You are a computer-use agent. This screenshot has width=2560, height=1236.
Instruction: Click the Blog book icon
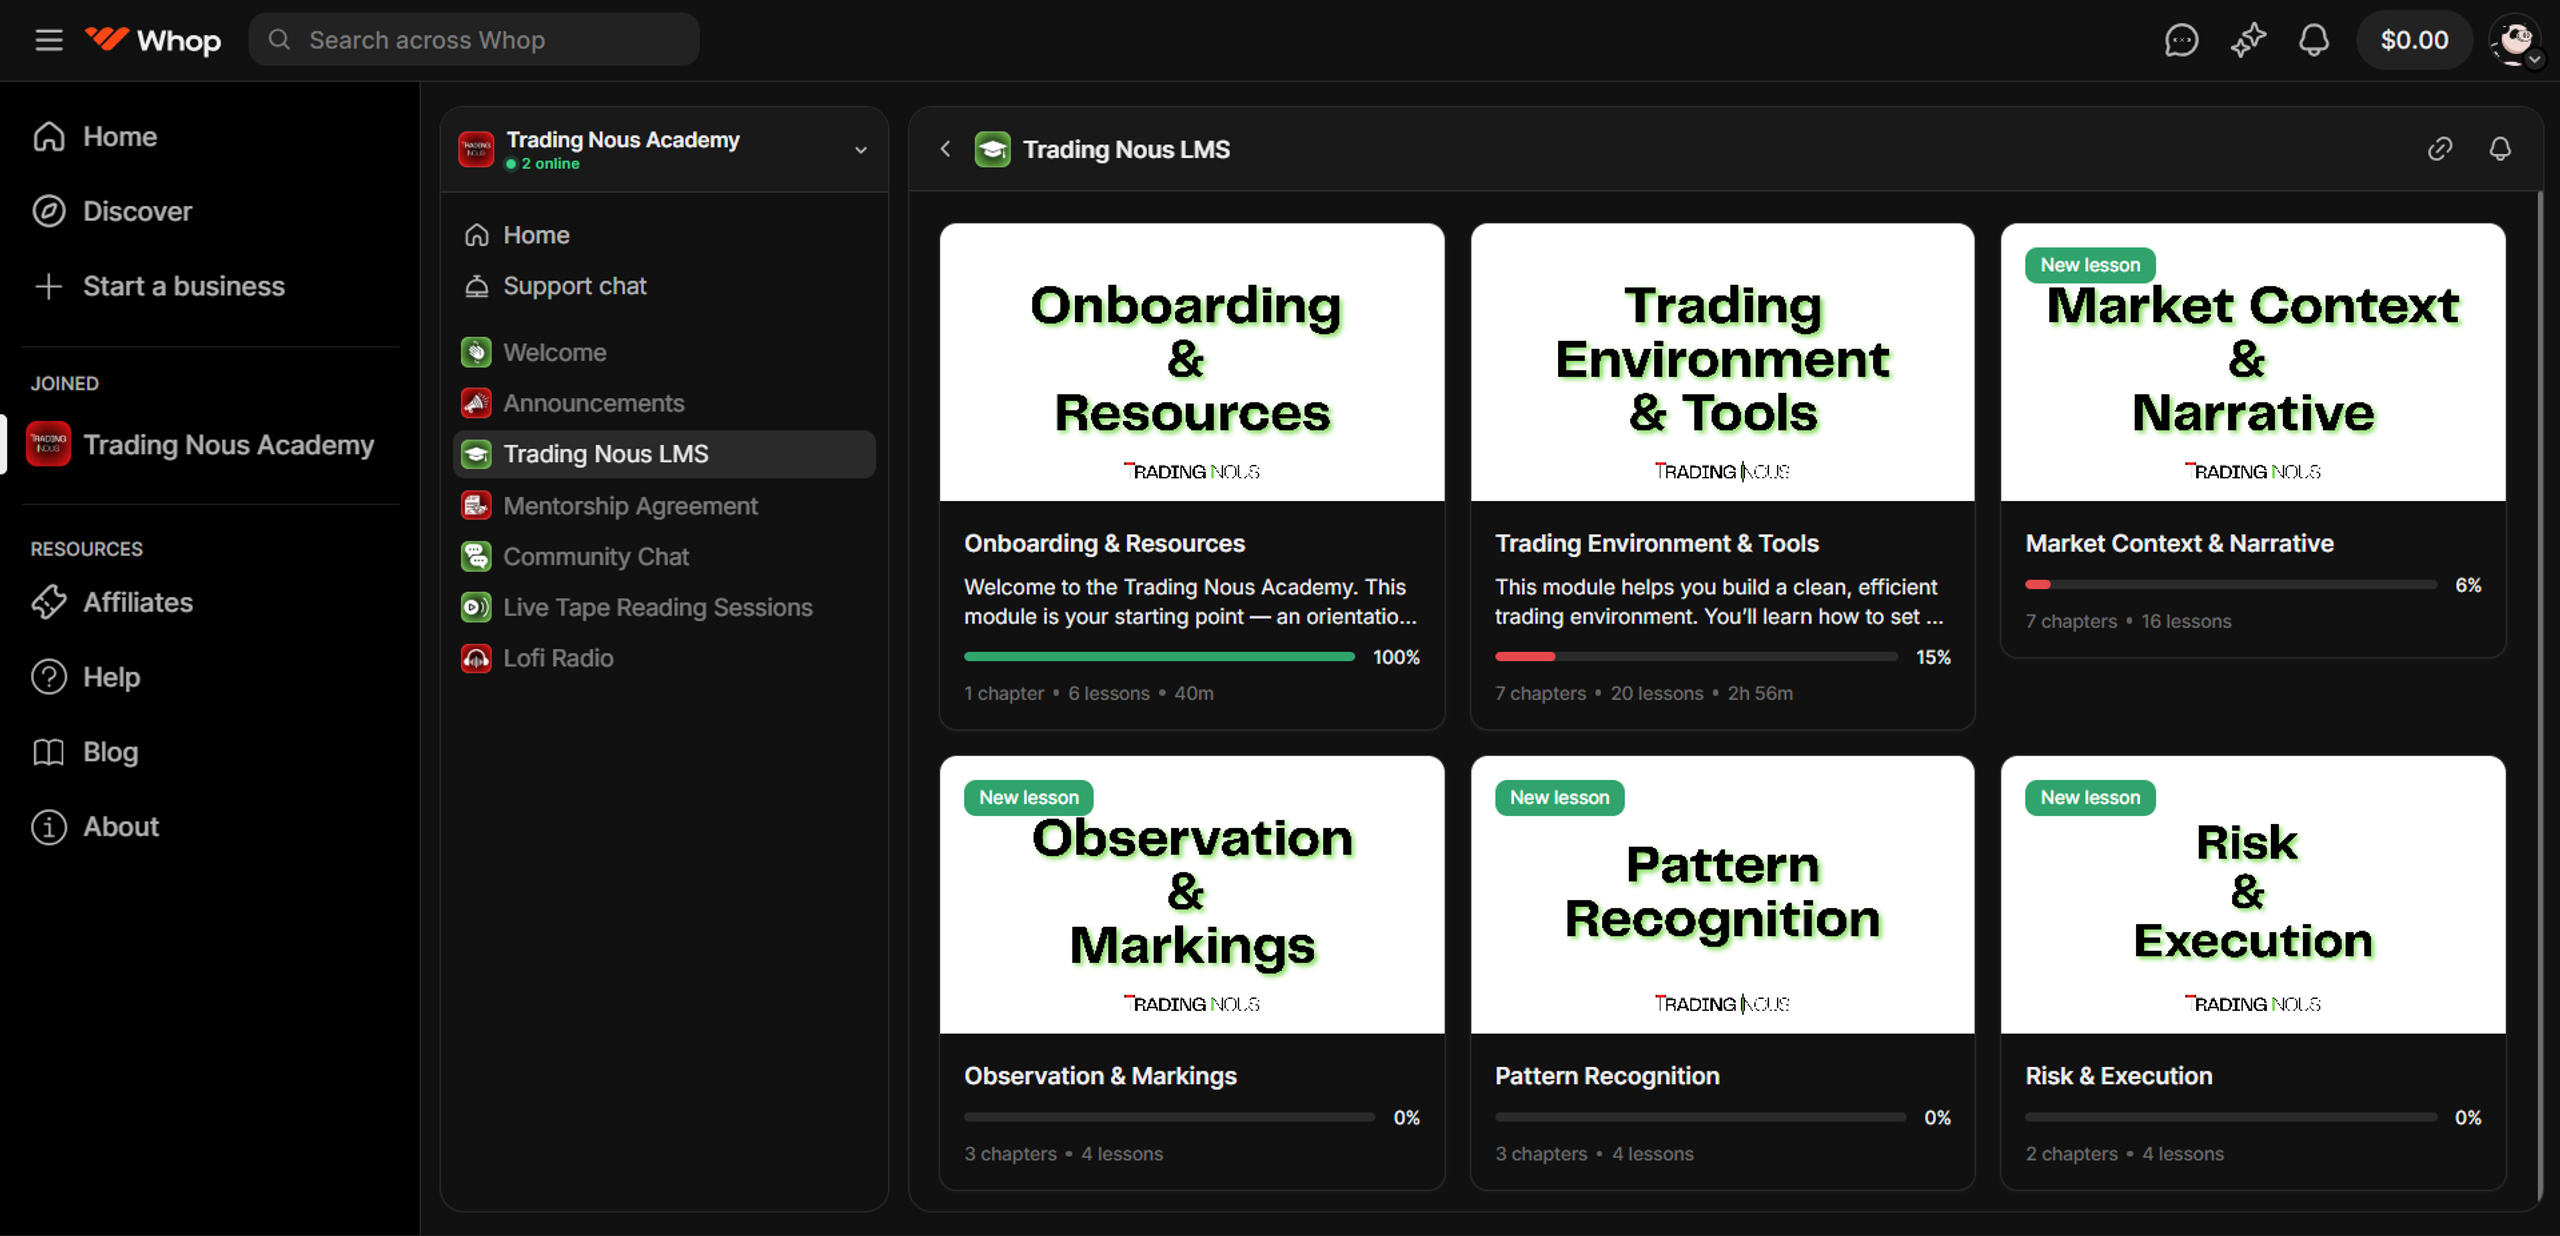(49, 752)
